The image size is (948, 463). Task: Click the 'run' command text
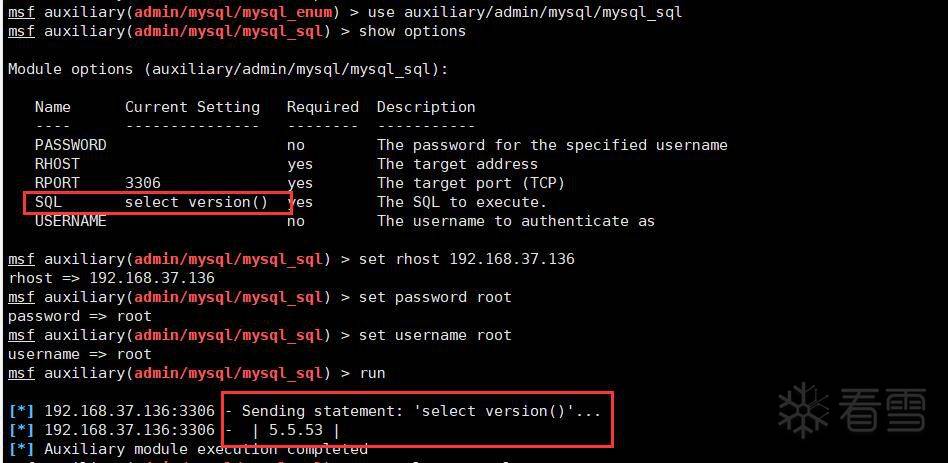tap(372, 373)
